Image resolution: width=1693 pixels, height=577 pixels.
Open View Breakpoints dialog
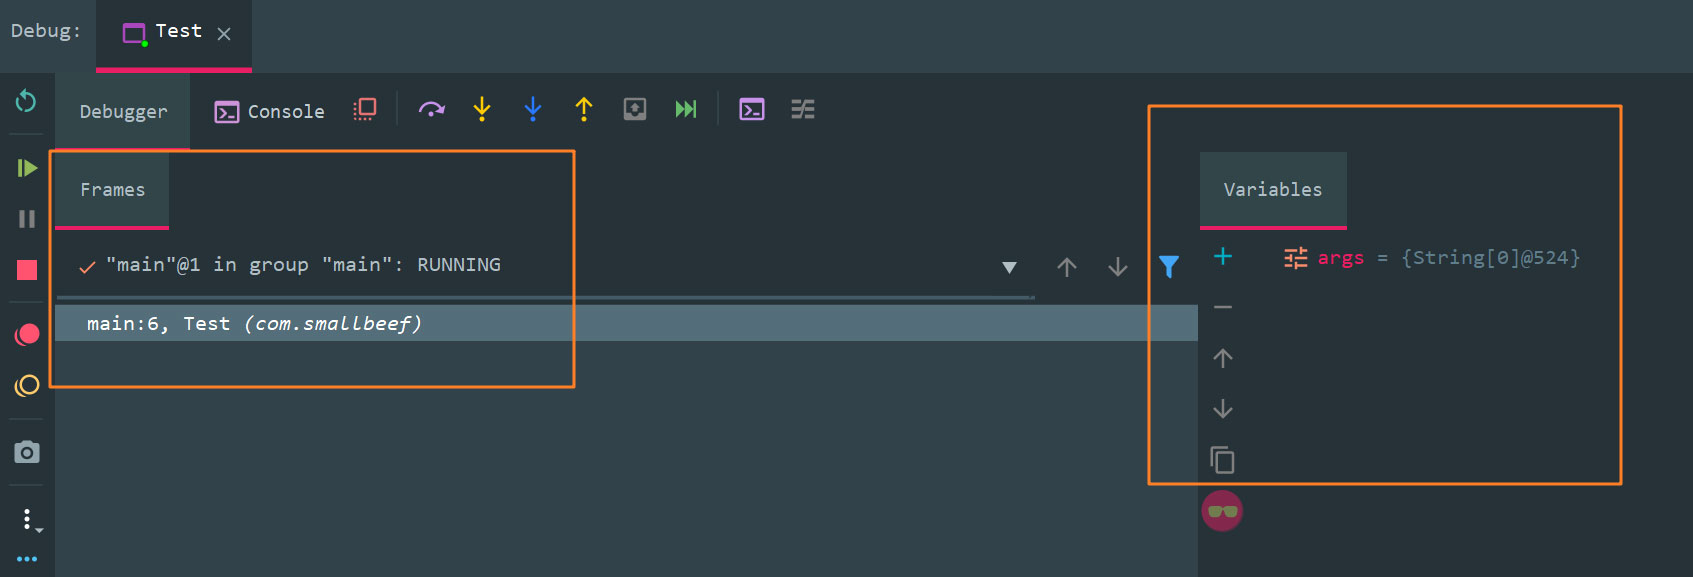coord(27,335)
